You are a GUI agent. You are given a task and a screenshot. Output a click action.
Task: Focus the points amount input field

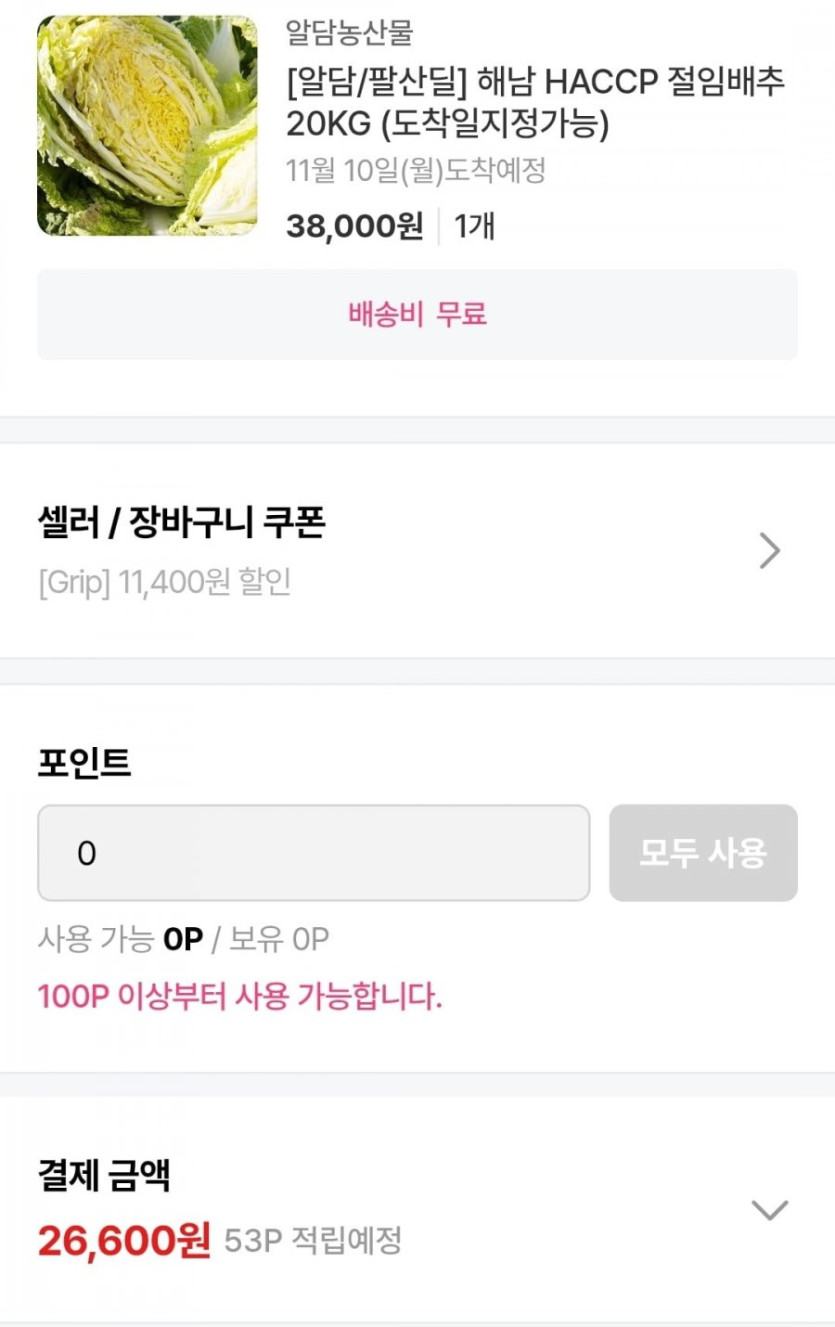coord(313,853)
